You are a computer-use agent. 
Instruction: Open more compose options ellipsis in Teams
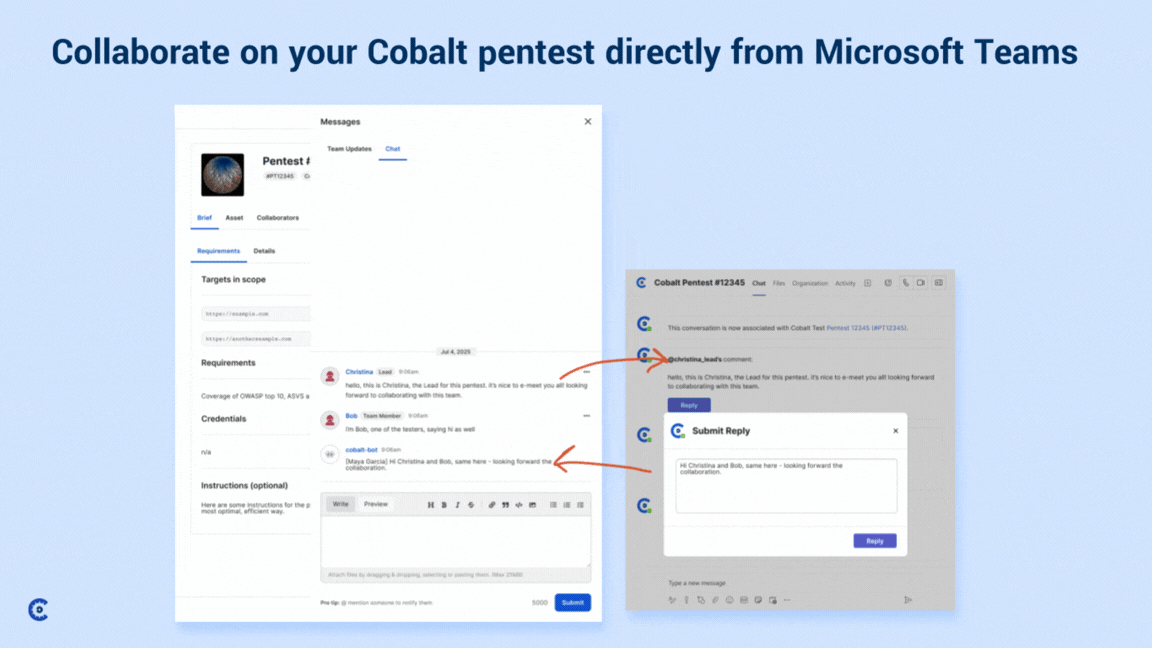[x=787, y=600]
